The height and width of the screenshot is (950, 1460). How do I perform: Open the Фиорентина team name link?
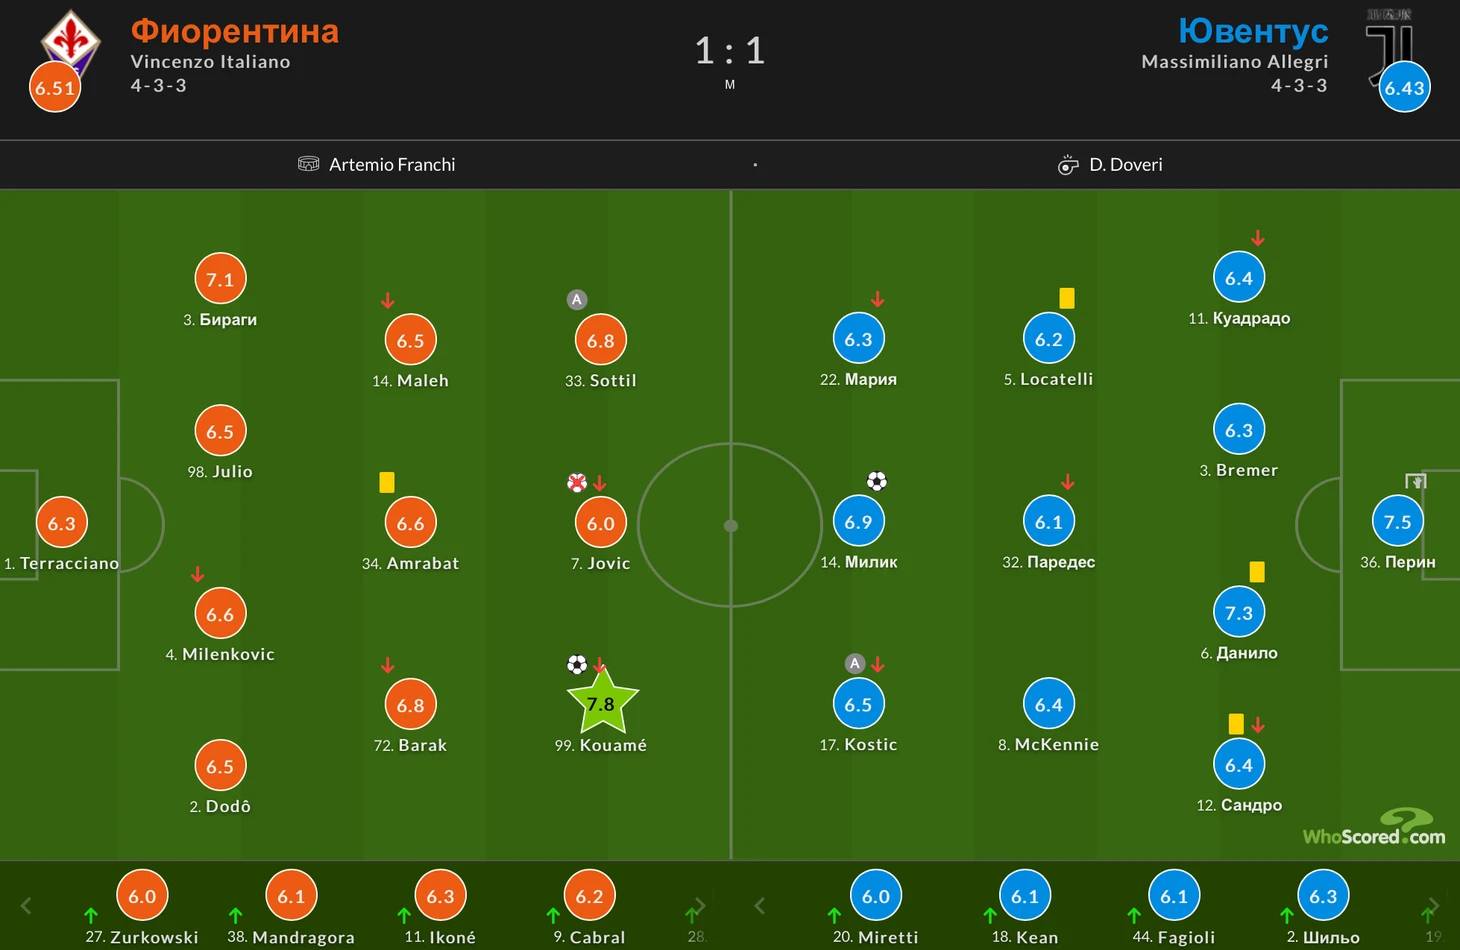click(235, 31)
